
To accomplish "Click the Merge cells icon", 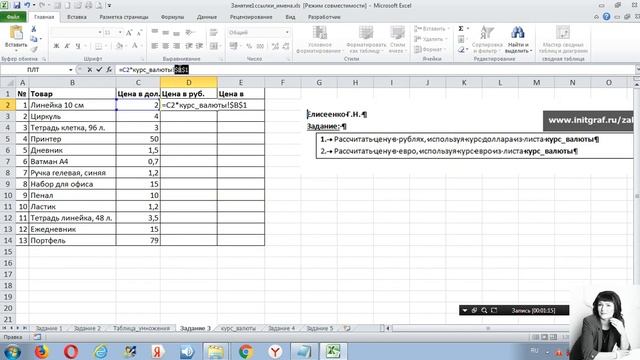I will coord(214,46).
